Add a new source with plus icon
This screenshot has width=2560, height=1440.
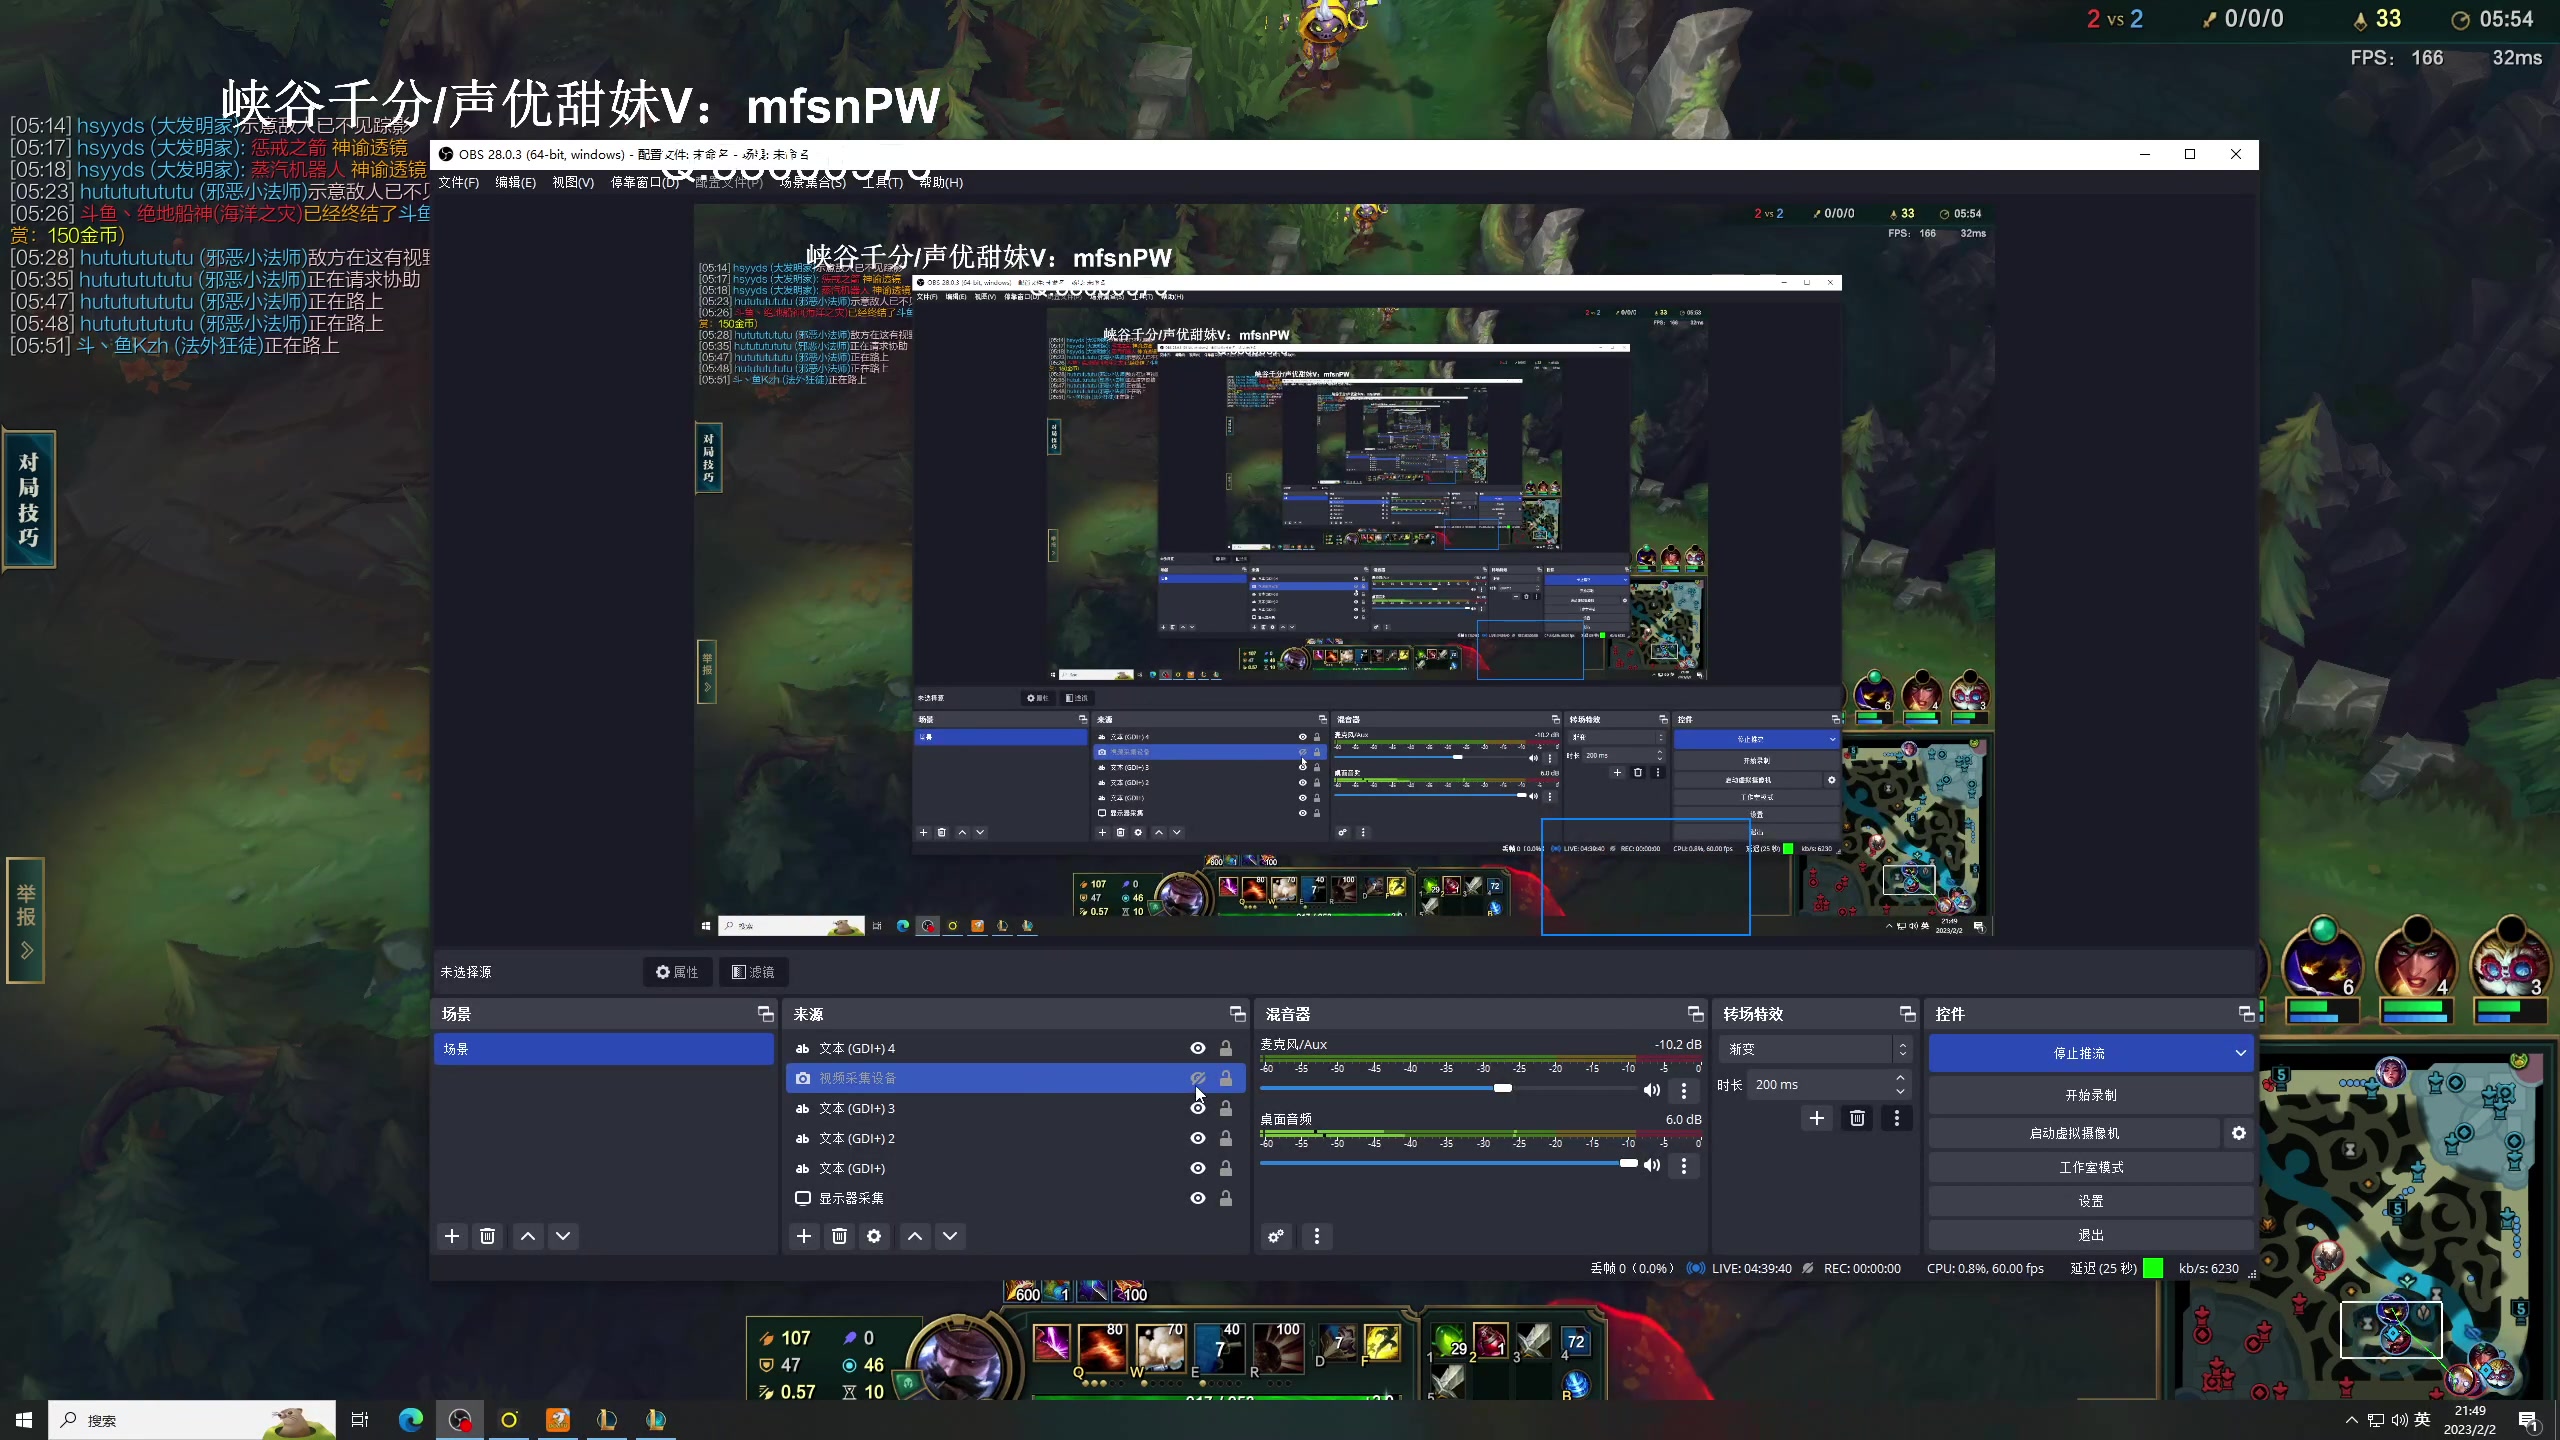click(804, 1236)
